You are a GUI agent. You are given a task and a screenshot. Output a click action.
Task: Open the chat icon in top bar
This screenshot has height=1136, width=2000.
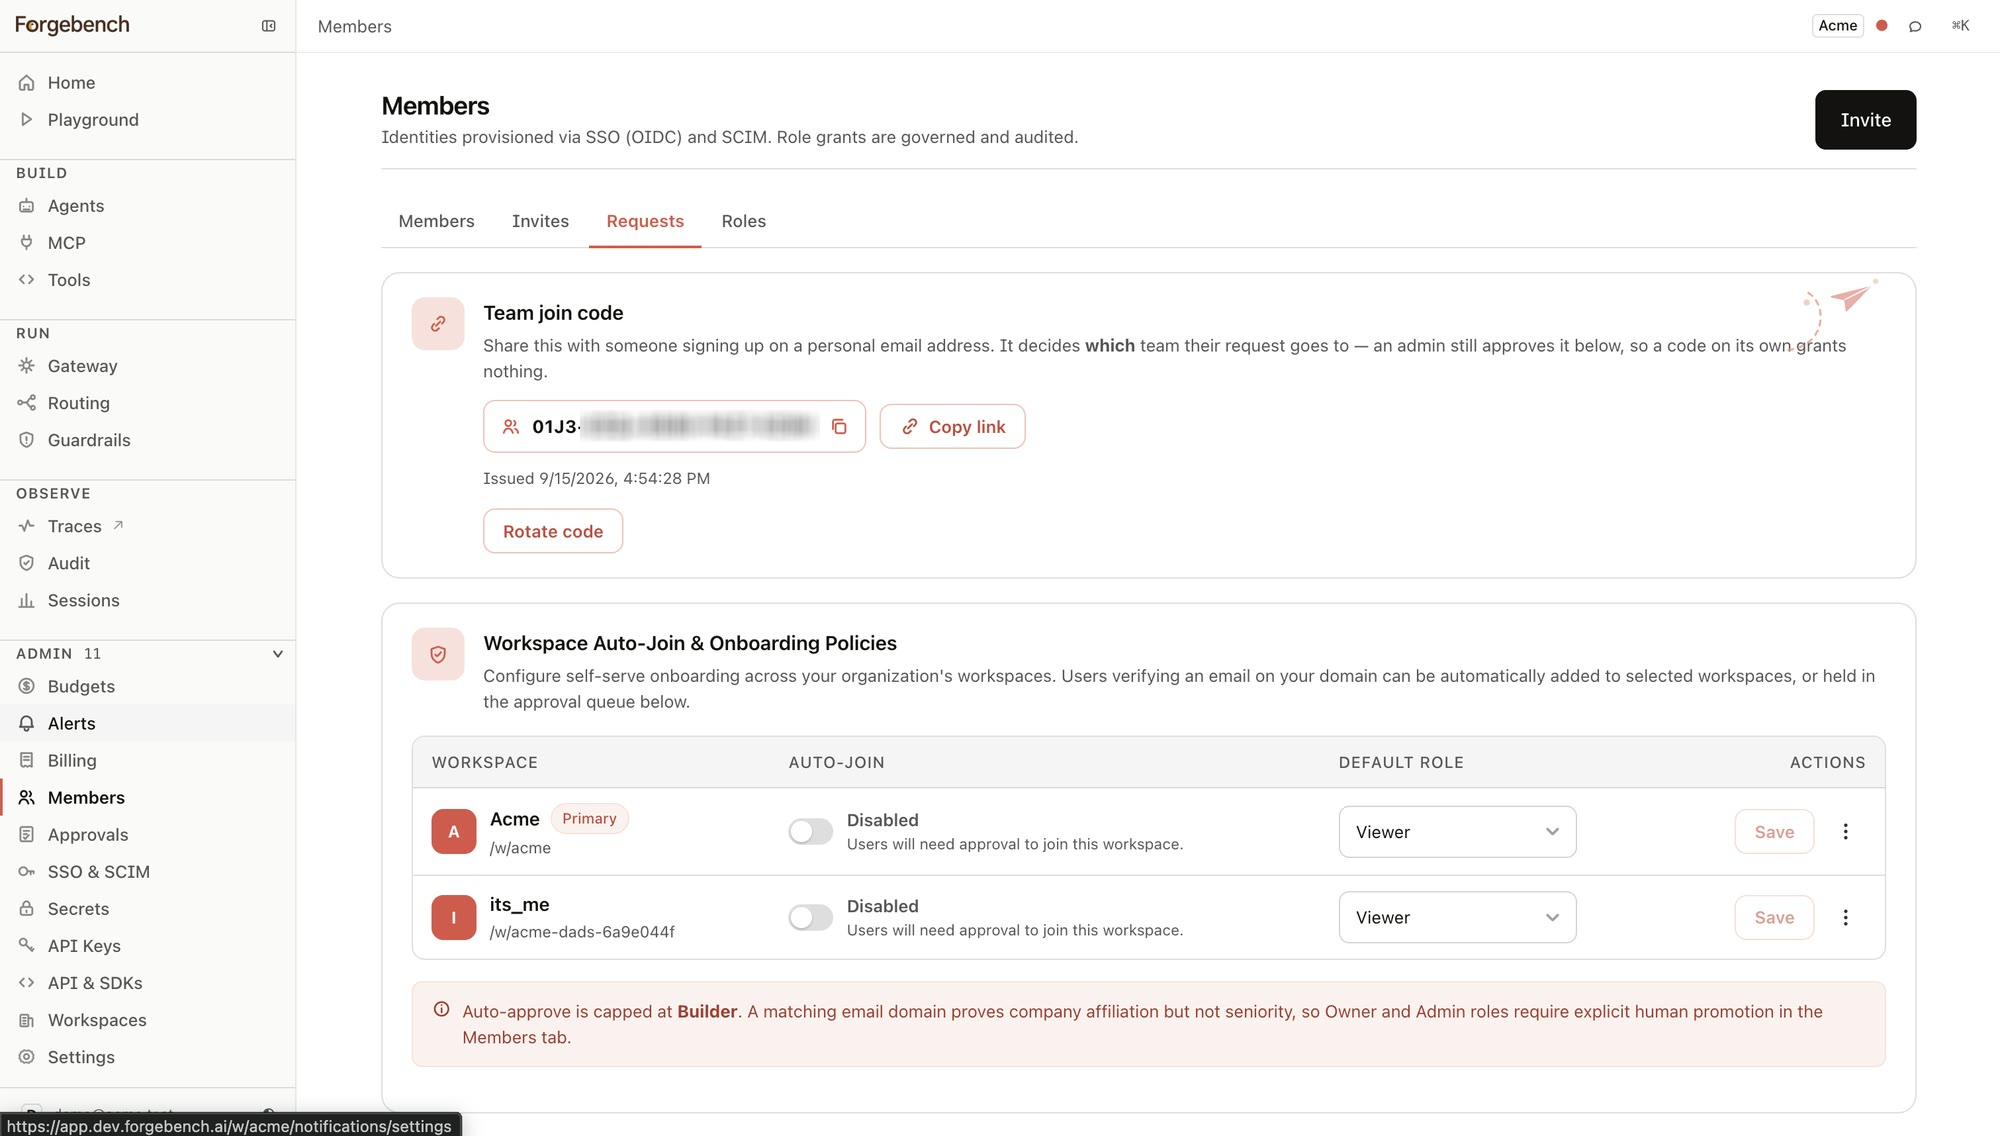tap(1915, 26)
